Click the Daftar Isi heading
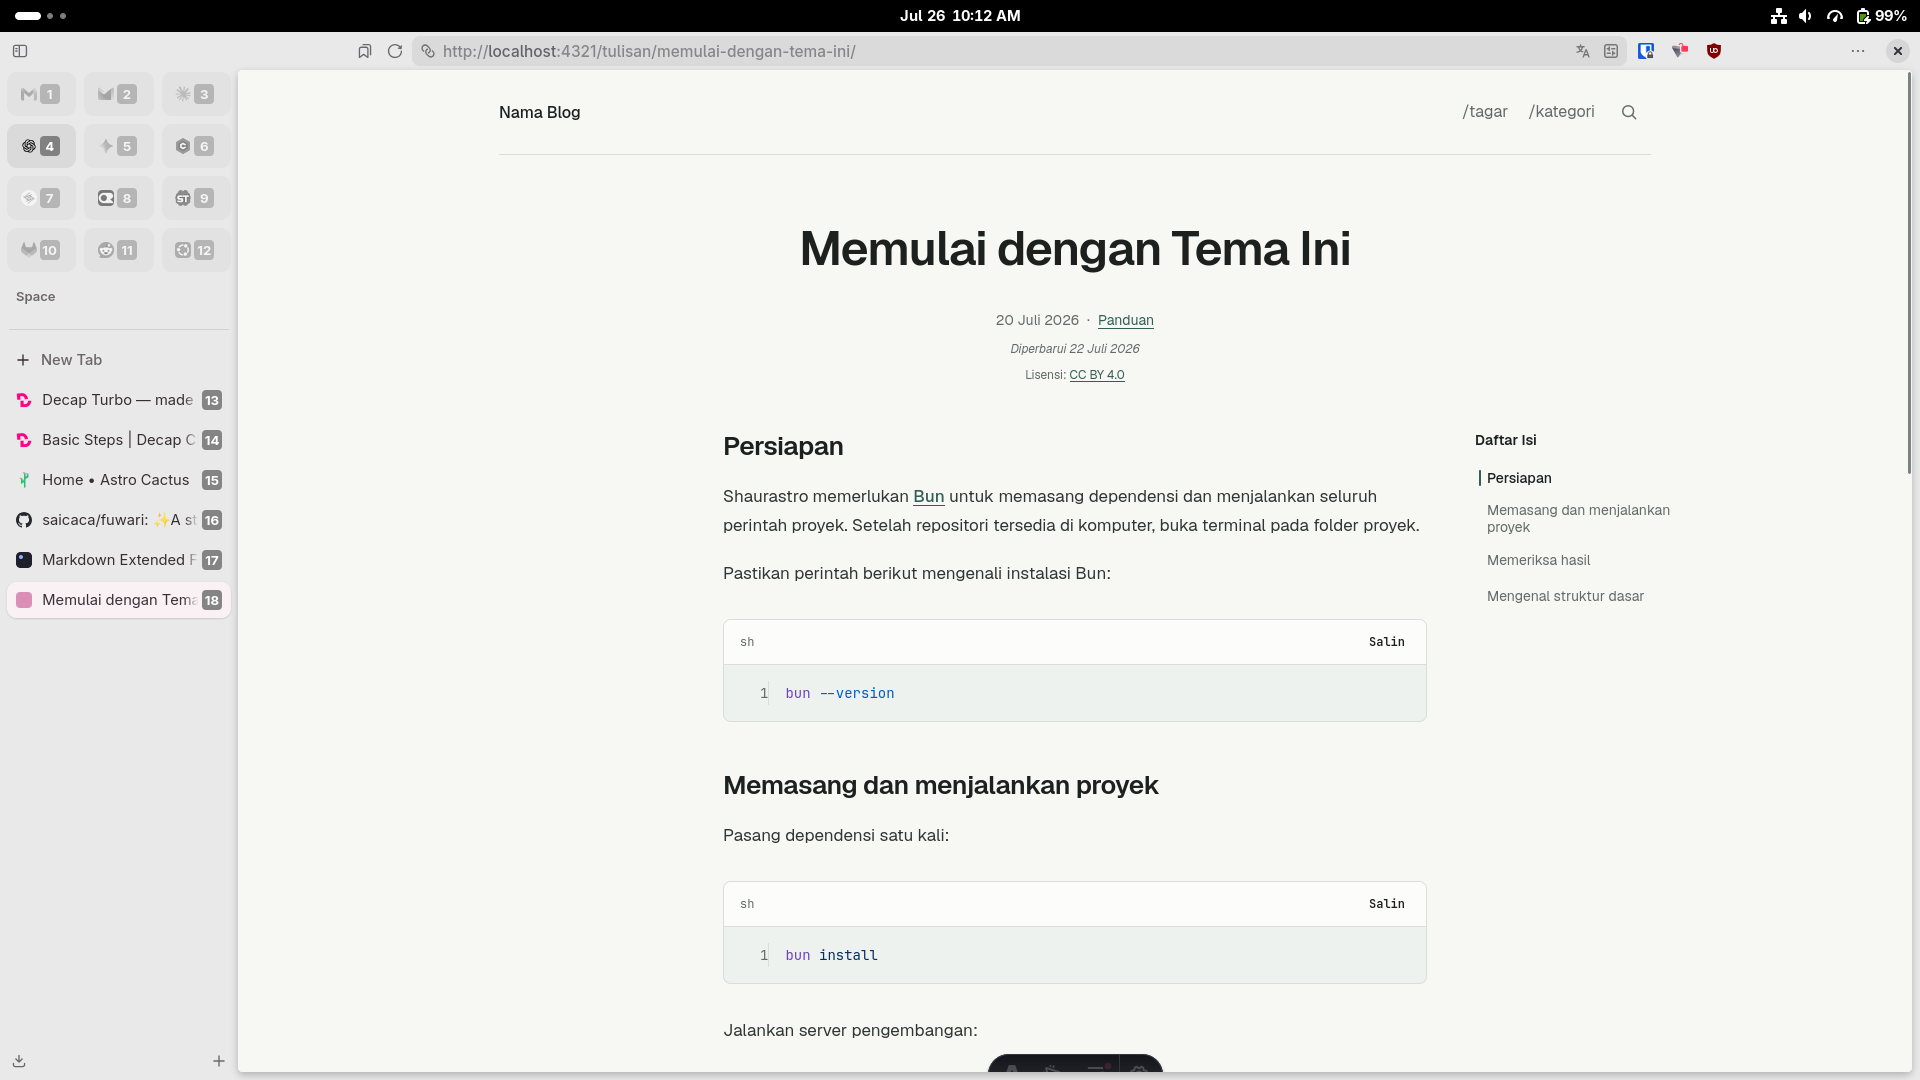 (1505, 440)
